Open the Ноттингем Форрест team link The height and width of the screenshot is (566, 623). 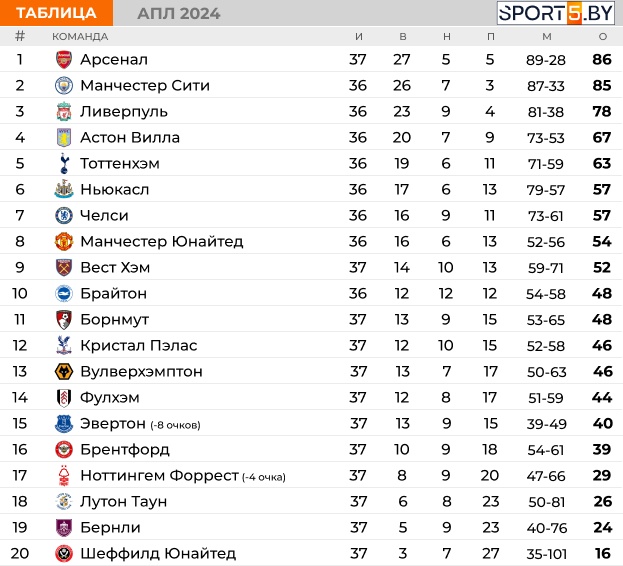(159, 475)
